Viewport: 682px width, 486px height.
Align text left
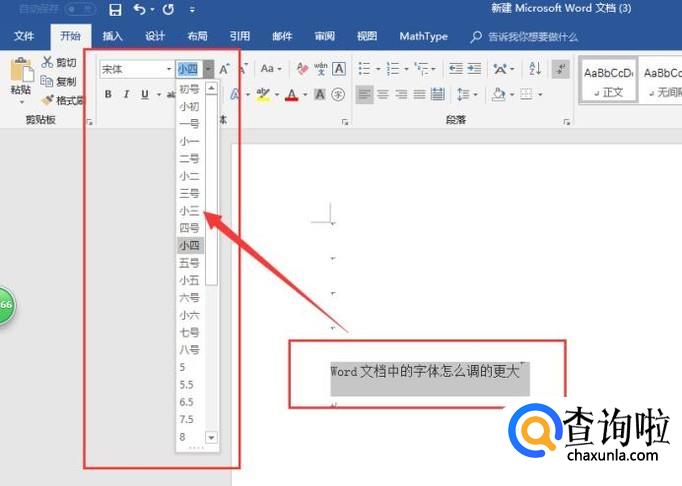(x=364, y=94)
